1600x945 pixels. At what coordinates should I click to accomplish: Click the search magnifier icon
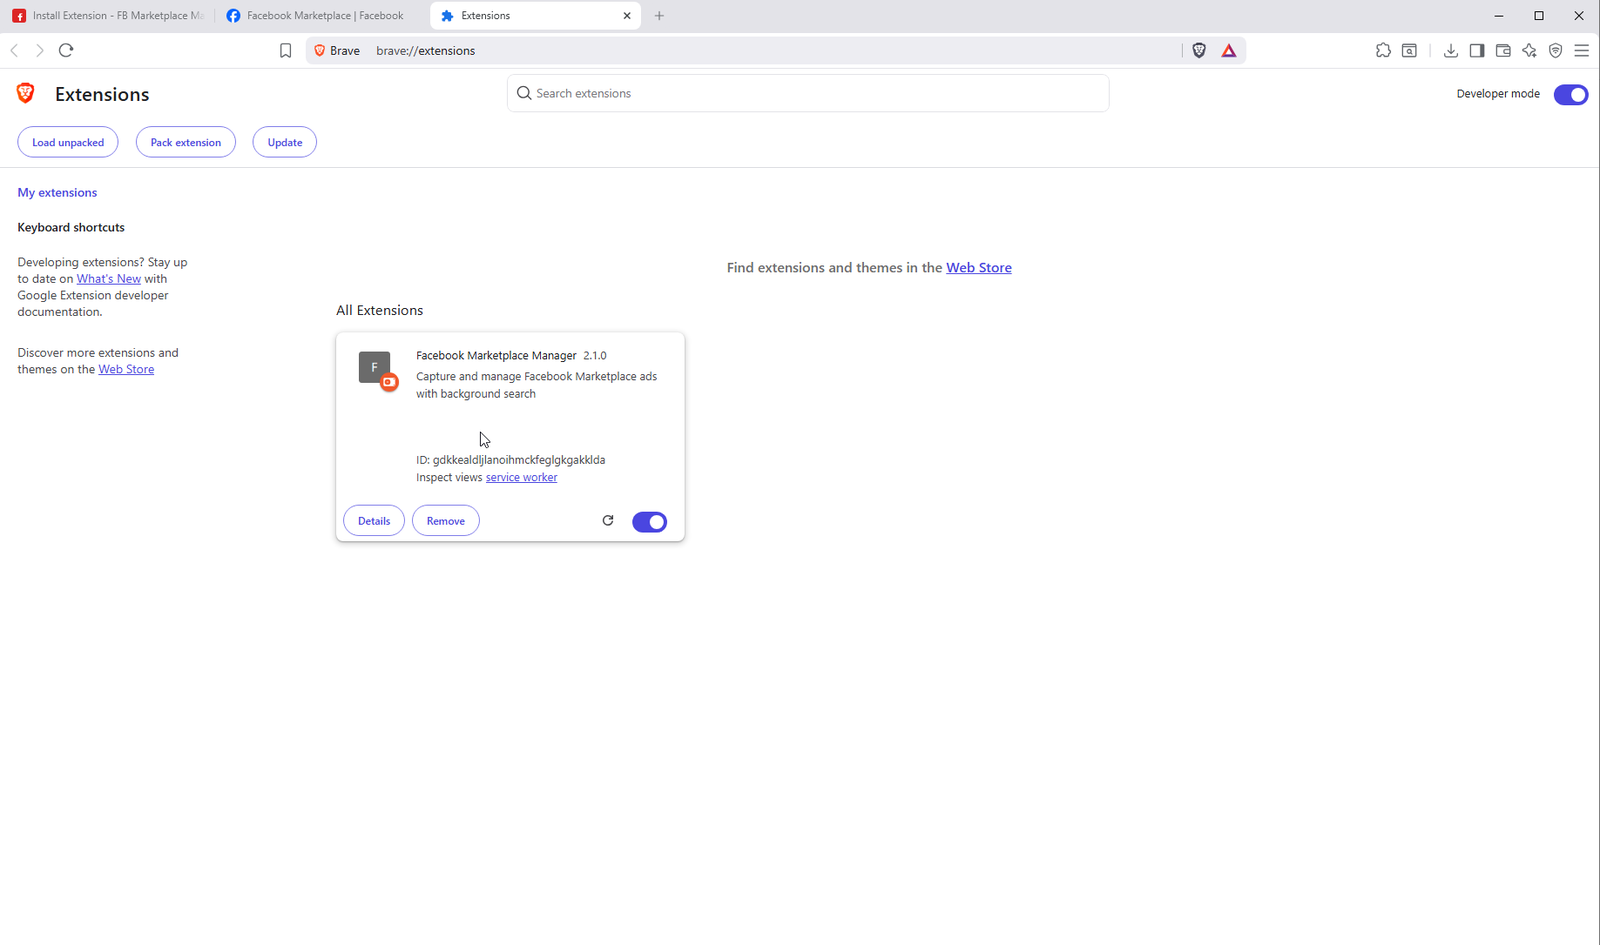click(524, 93)
